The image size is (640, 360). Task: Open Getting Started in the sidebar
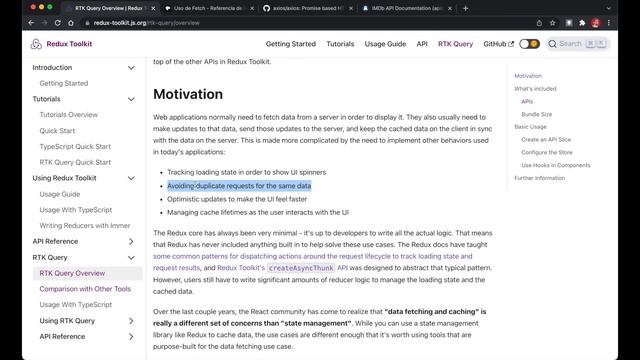[x=64, y=83]
